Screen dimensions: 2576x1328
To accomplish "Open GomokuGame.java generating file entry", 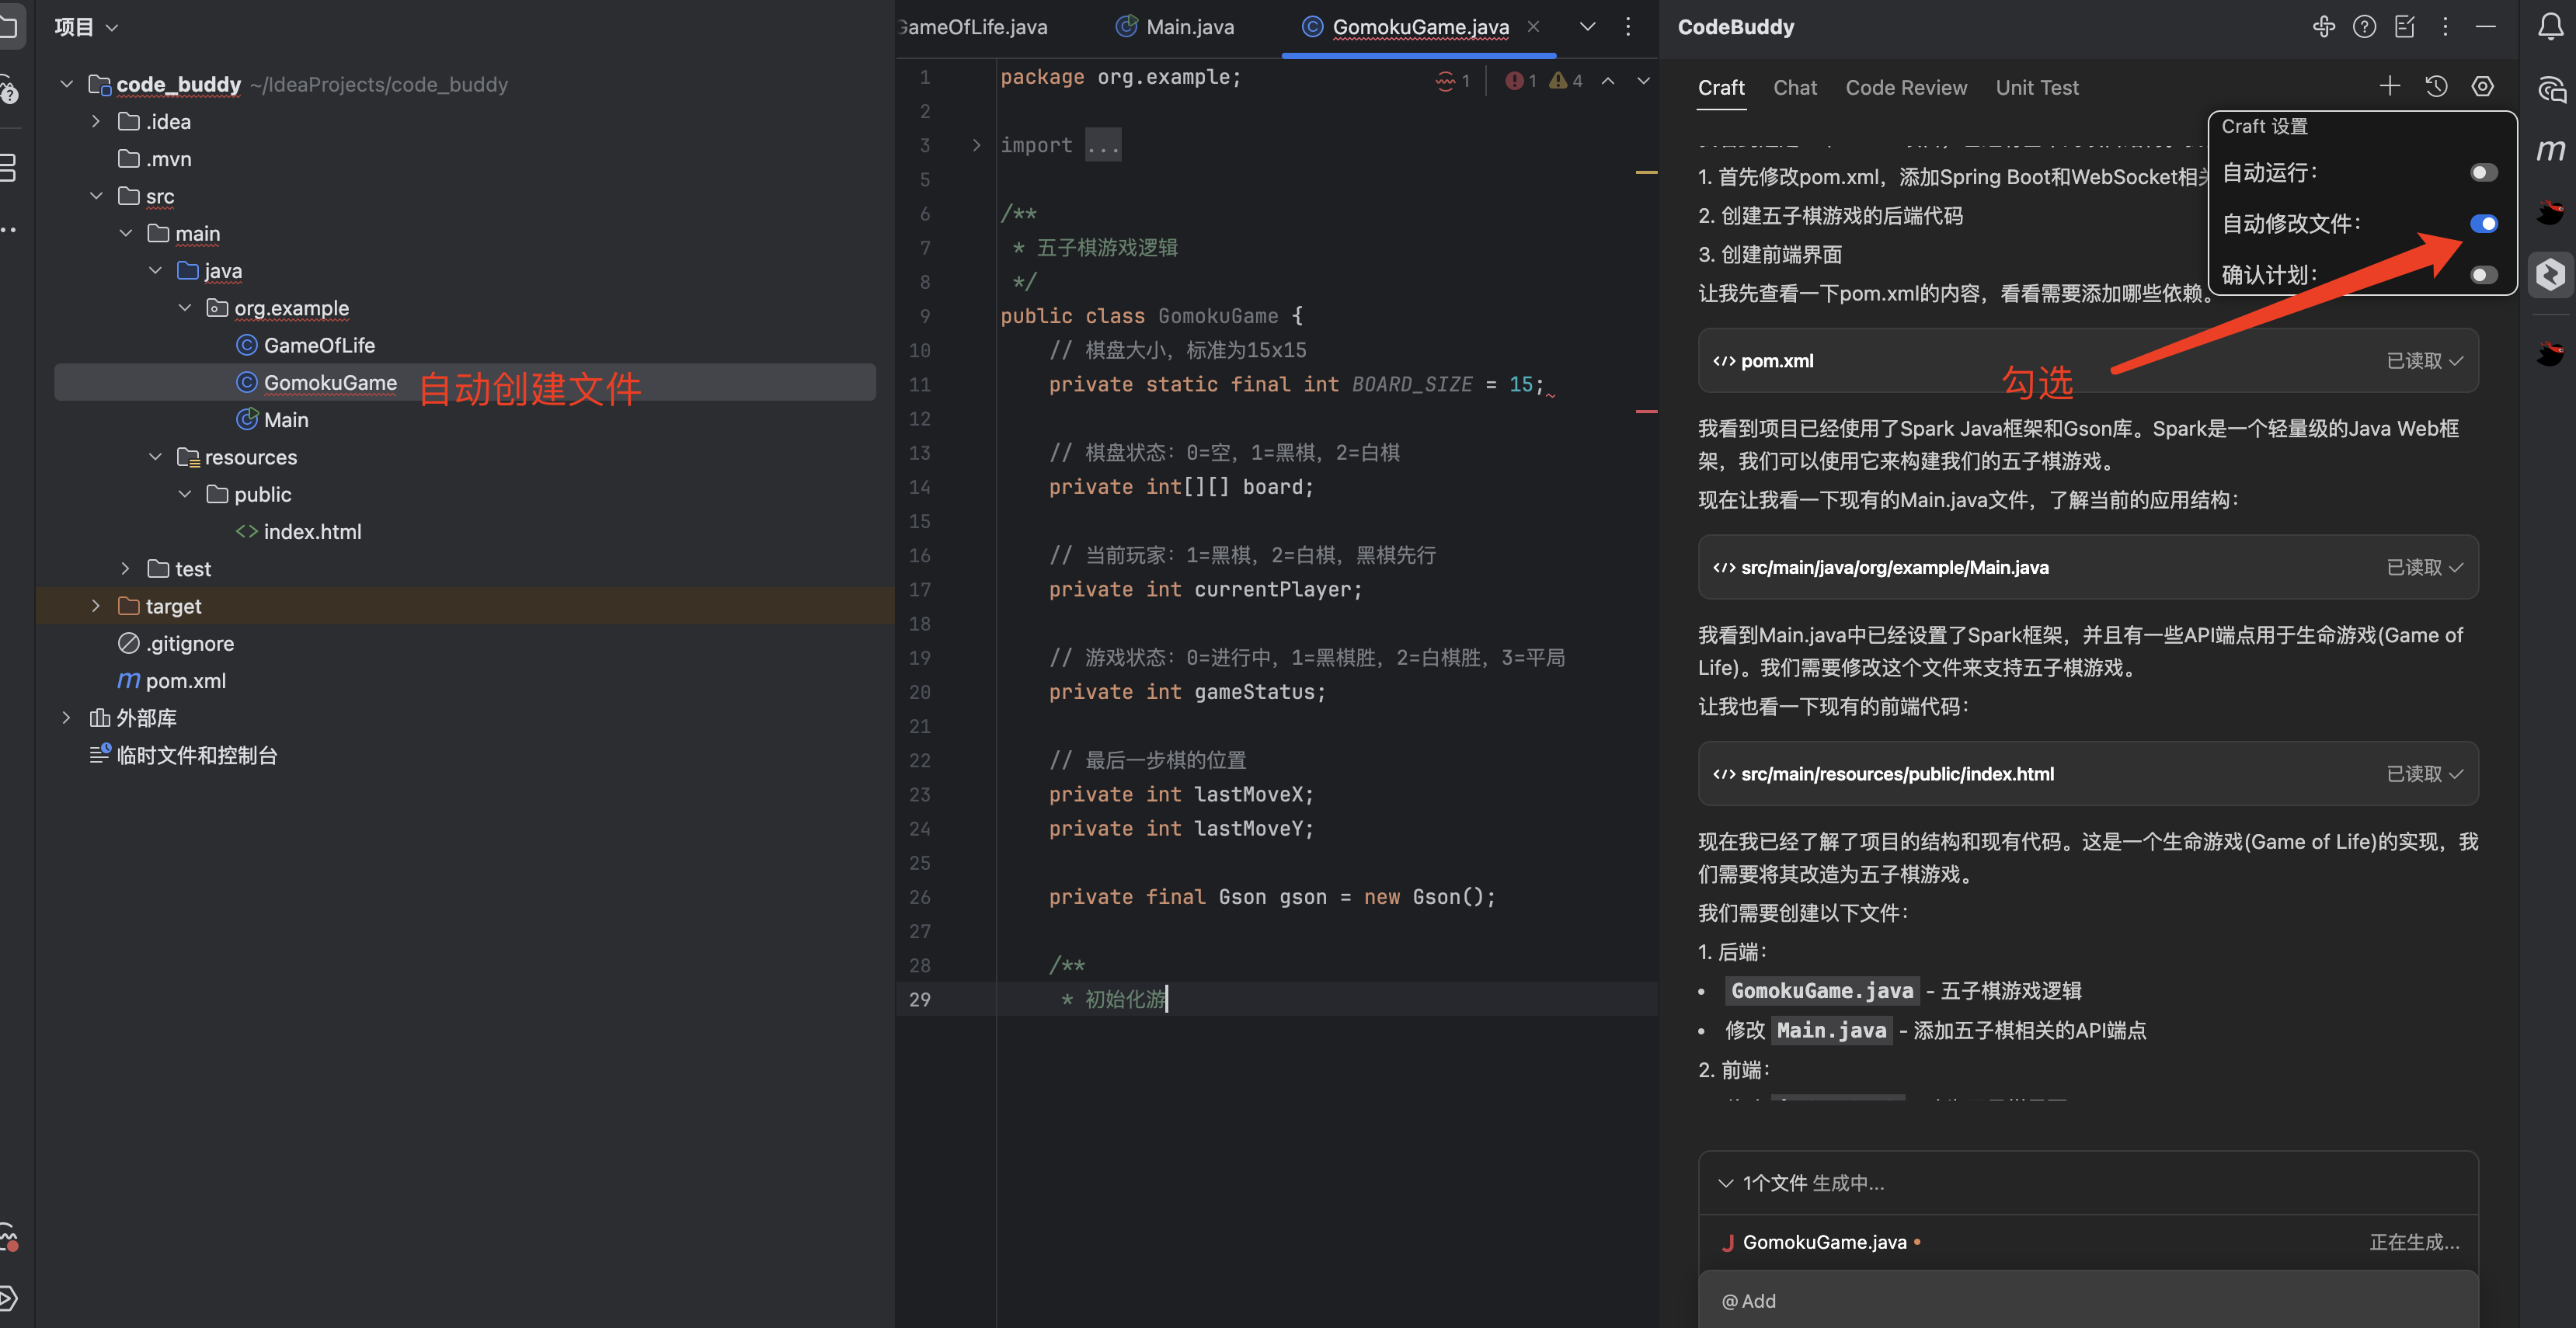I will (x=2088, y=1242).
